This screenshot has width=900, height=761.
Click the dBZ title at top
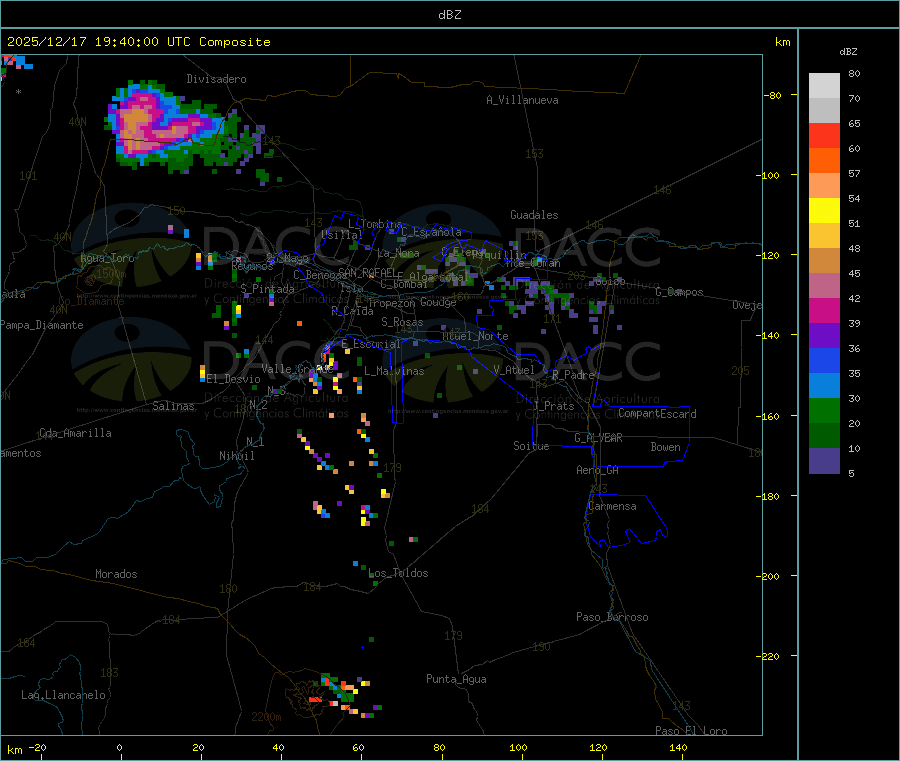click(x=450, y=15)
